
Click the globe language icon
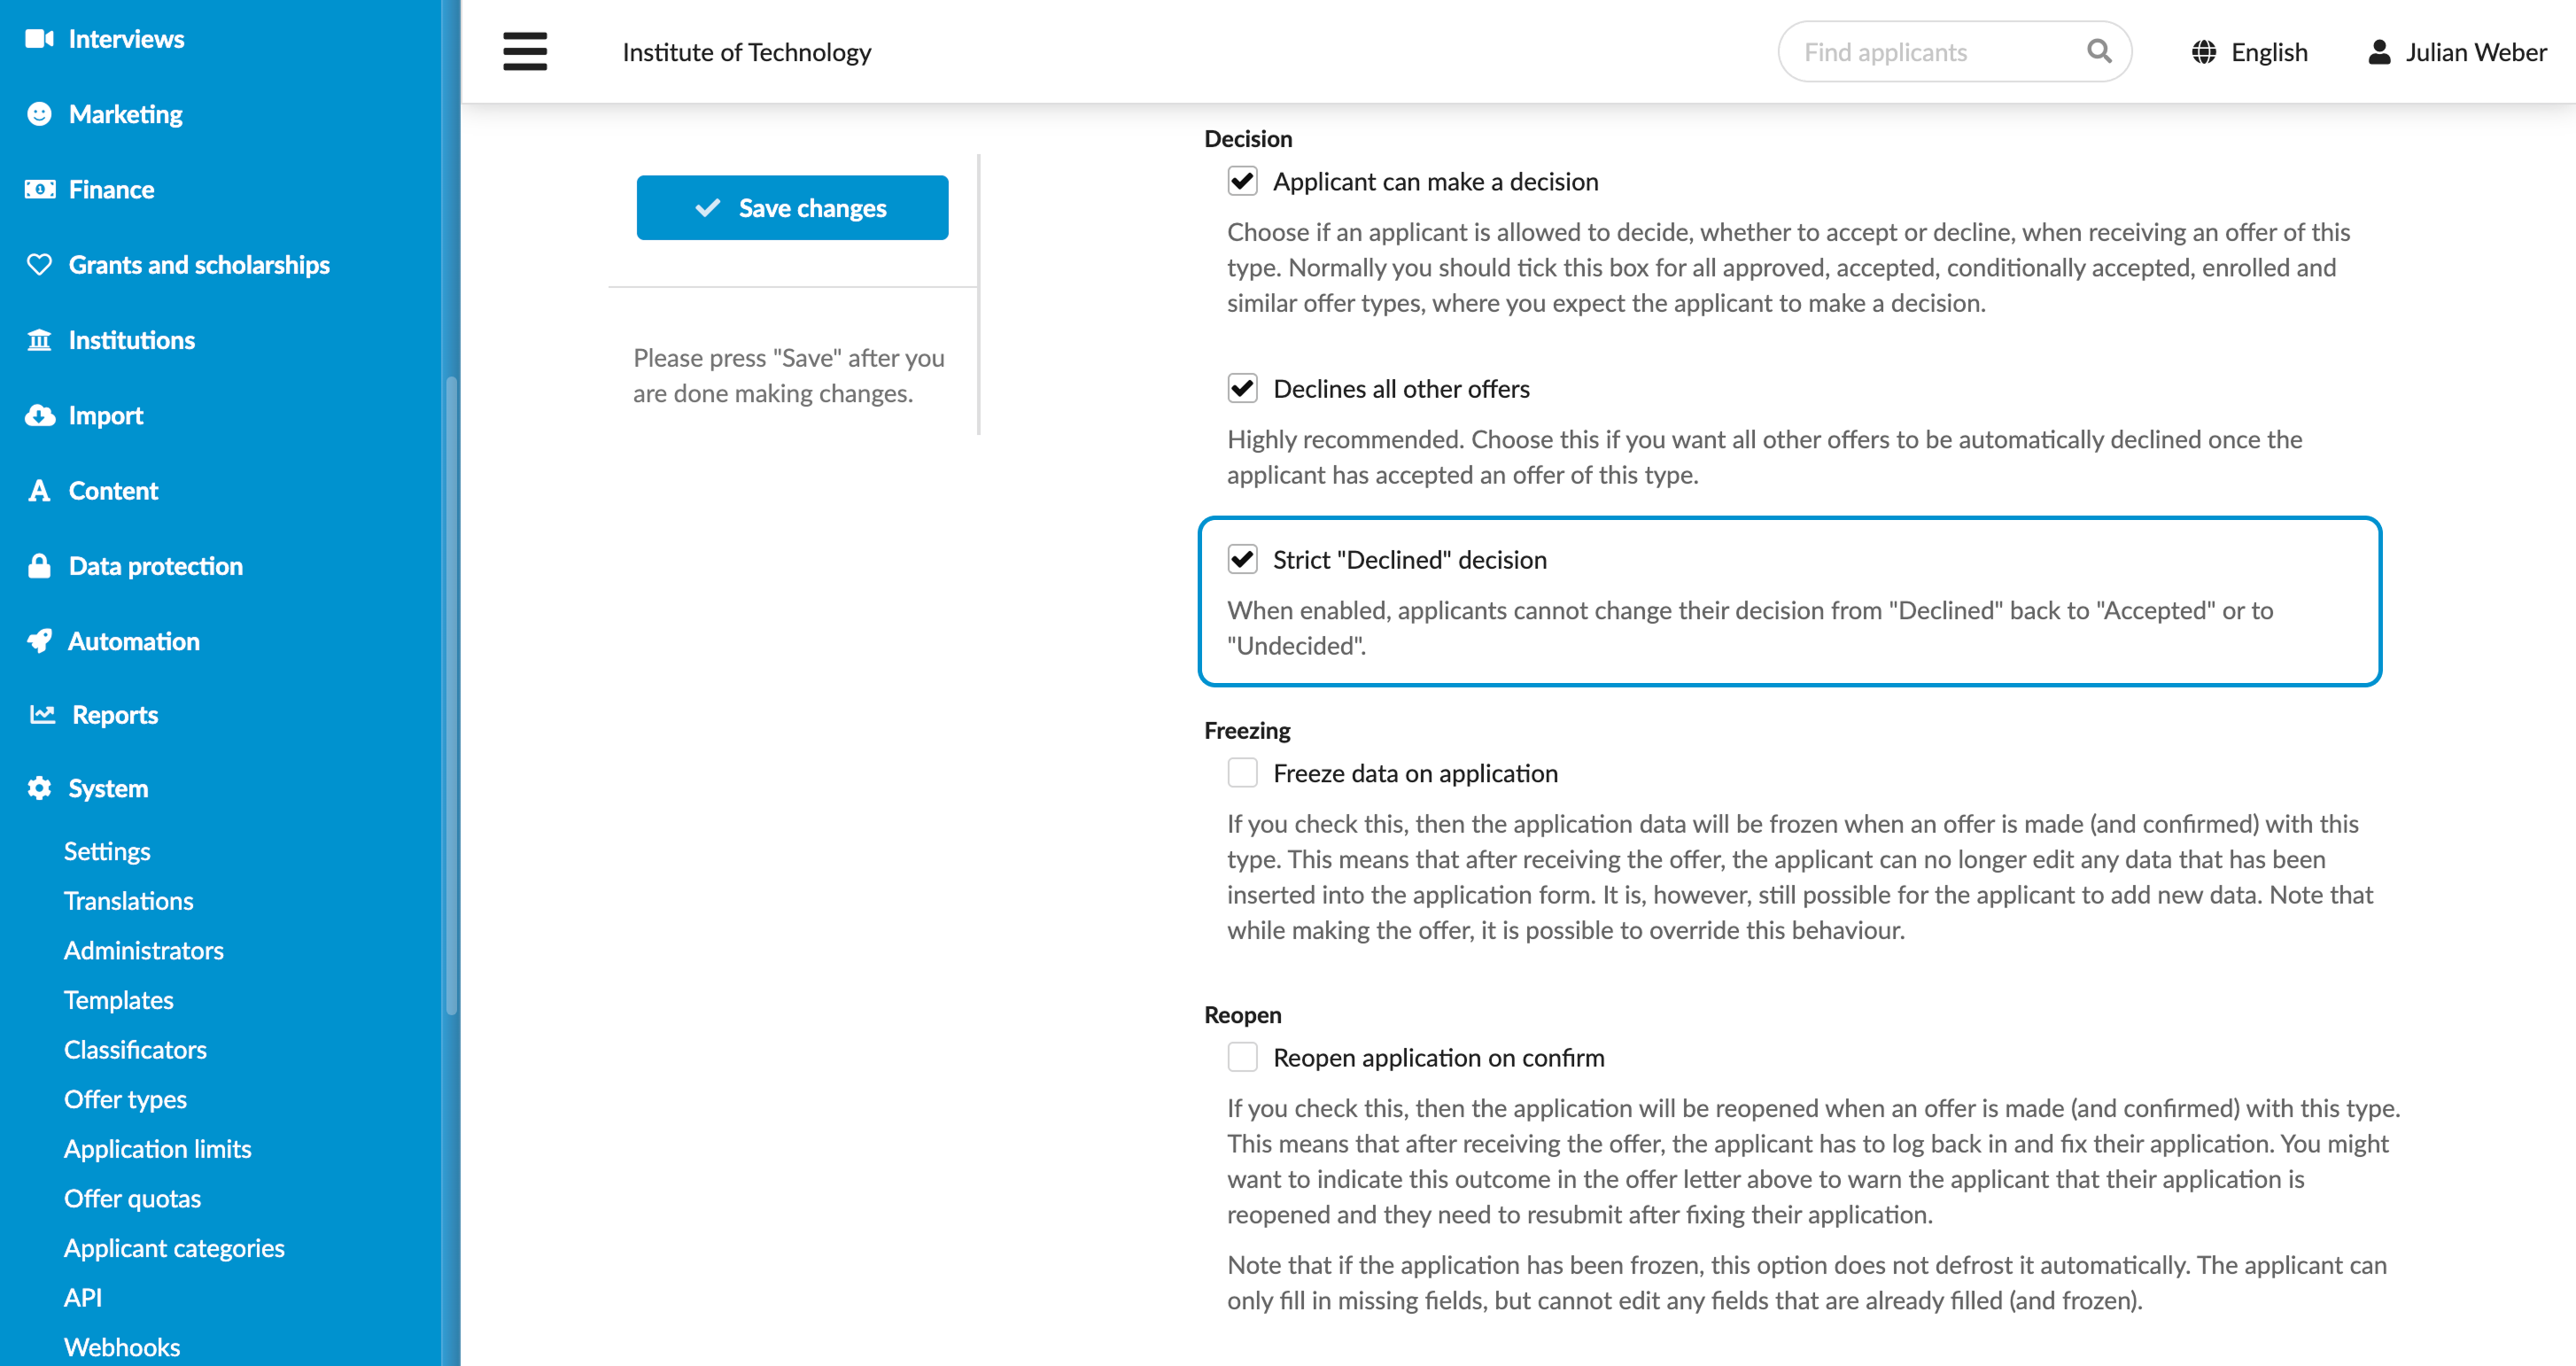[x=2204, y=52]
